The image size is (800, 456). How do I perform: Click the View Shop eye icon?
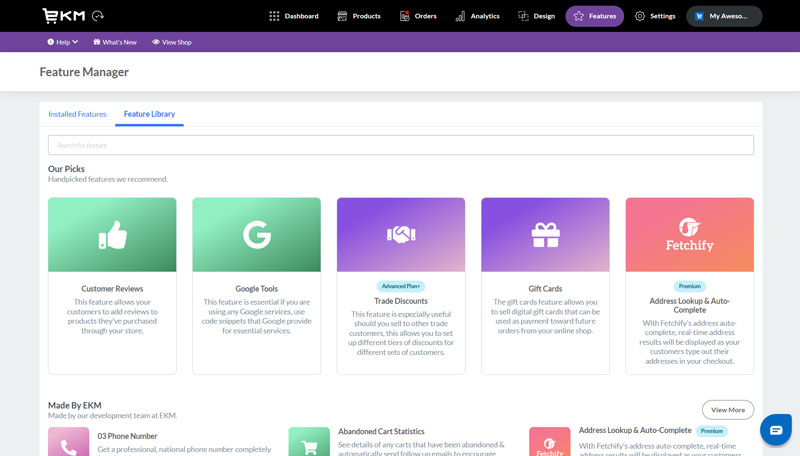click(x=156, y=42)
